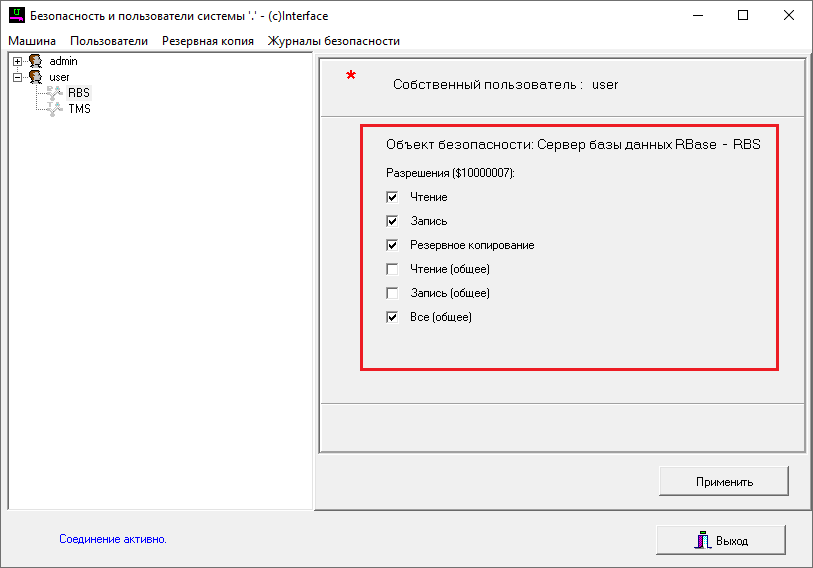Uncheck the Чтение permission checkbox
Screen dimensions: 813x568
[392, 197]
